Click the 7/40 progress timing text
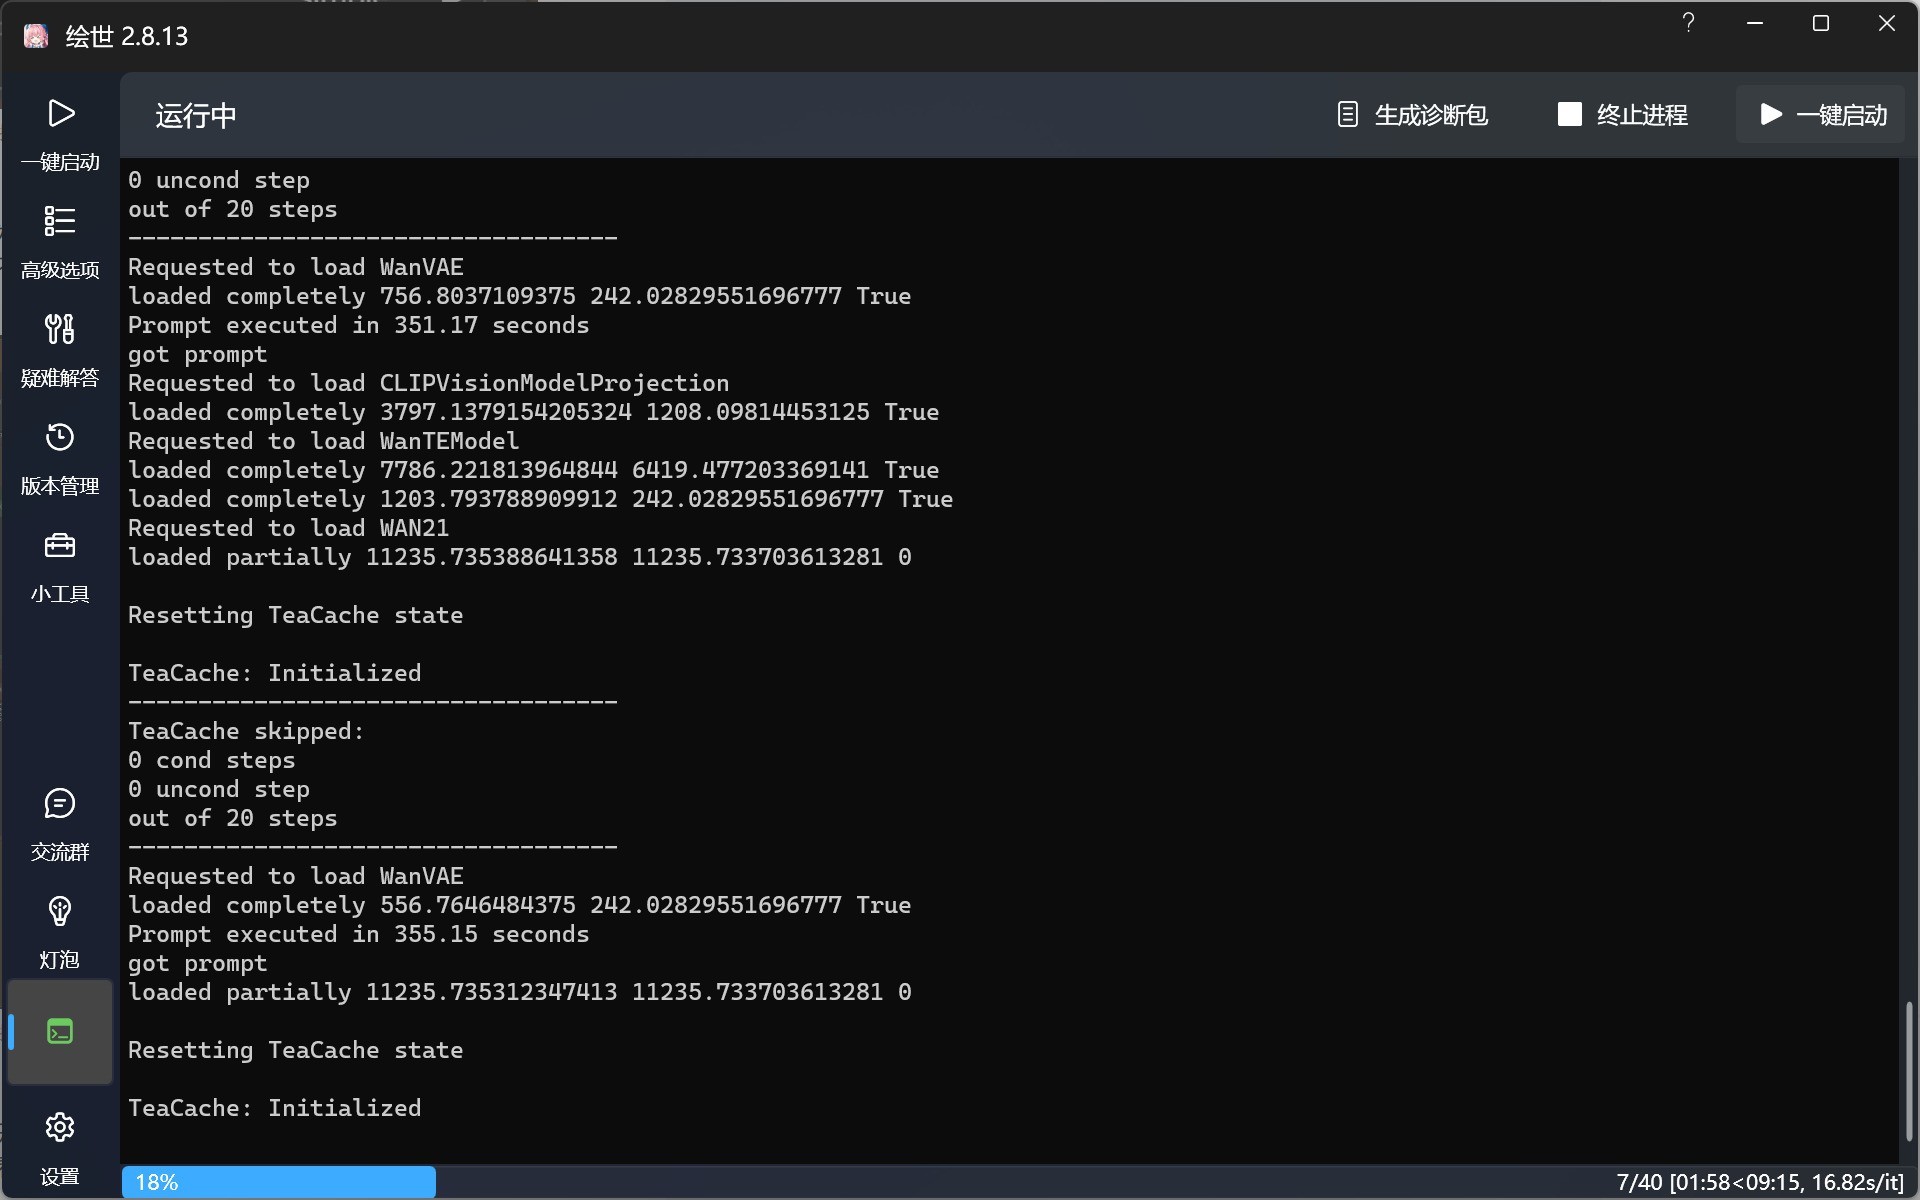The width and height of the screenshot is (1920, 1200). [1759, 1182]
